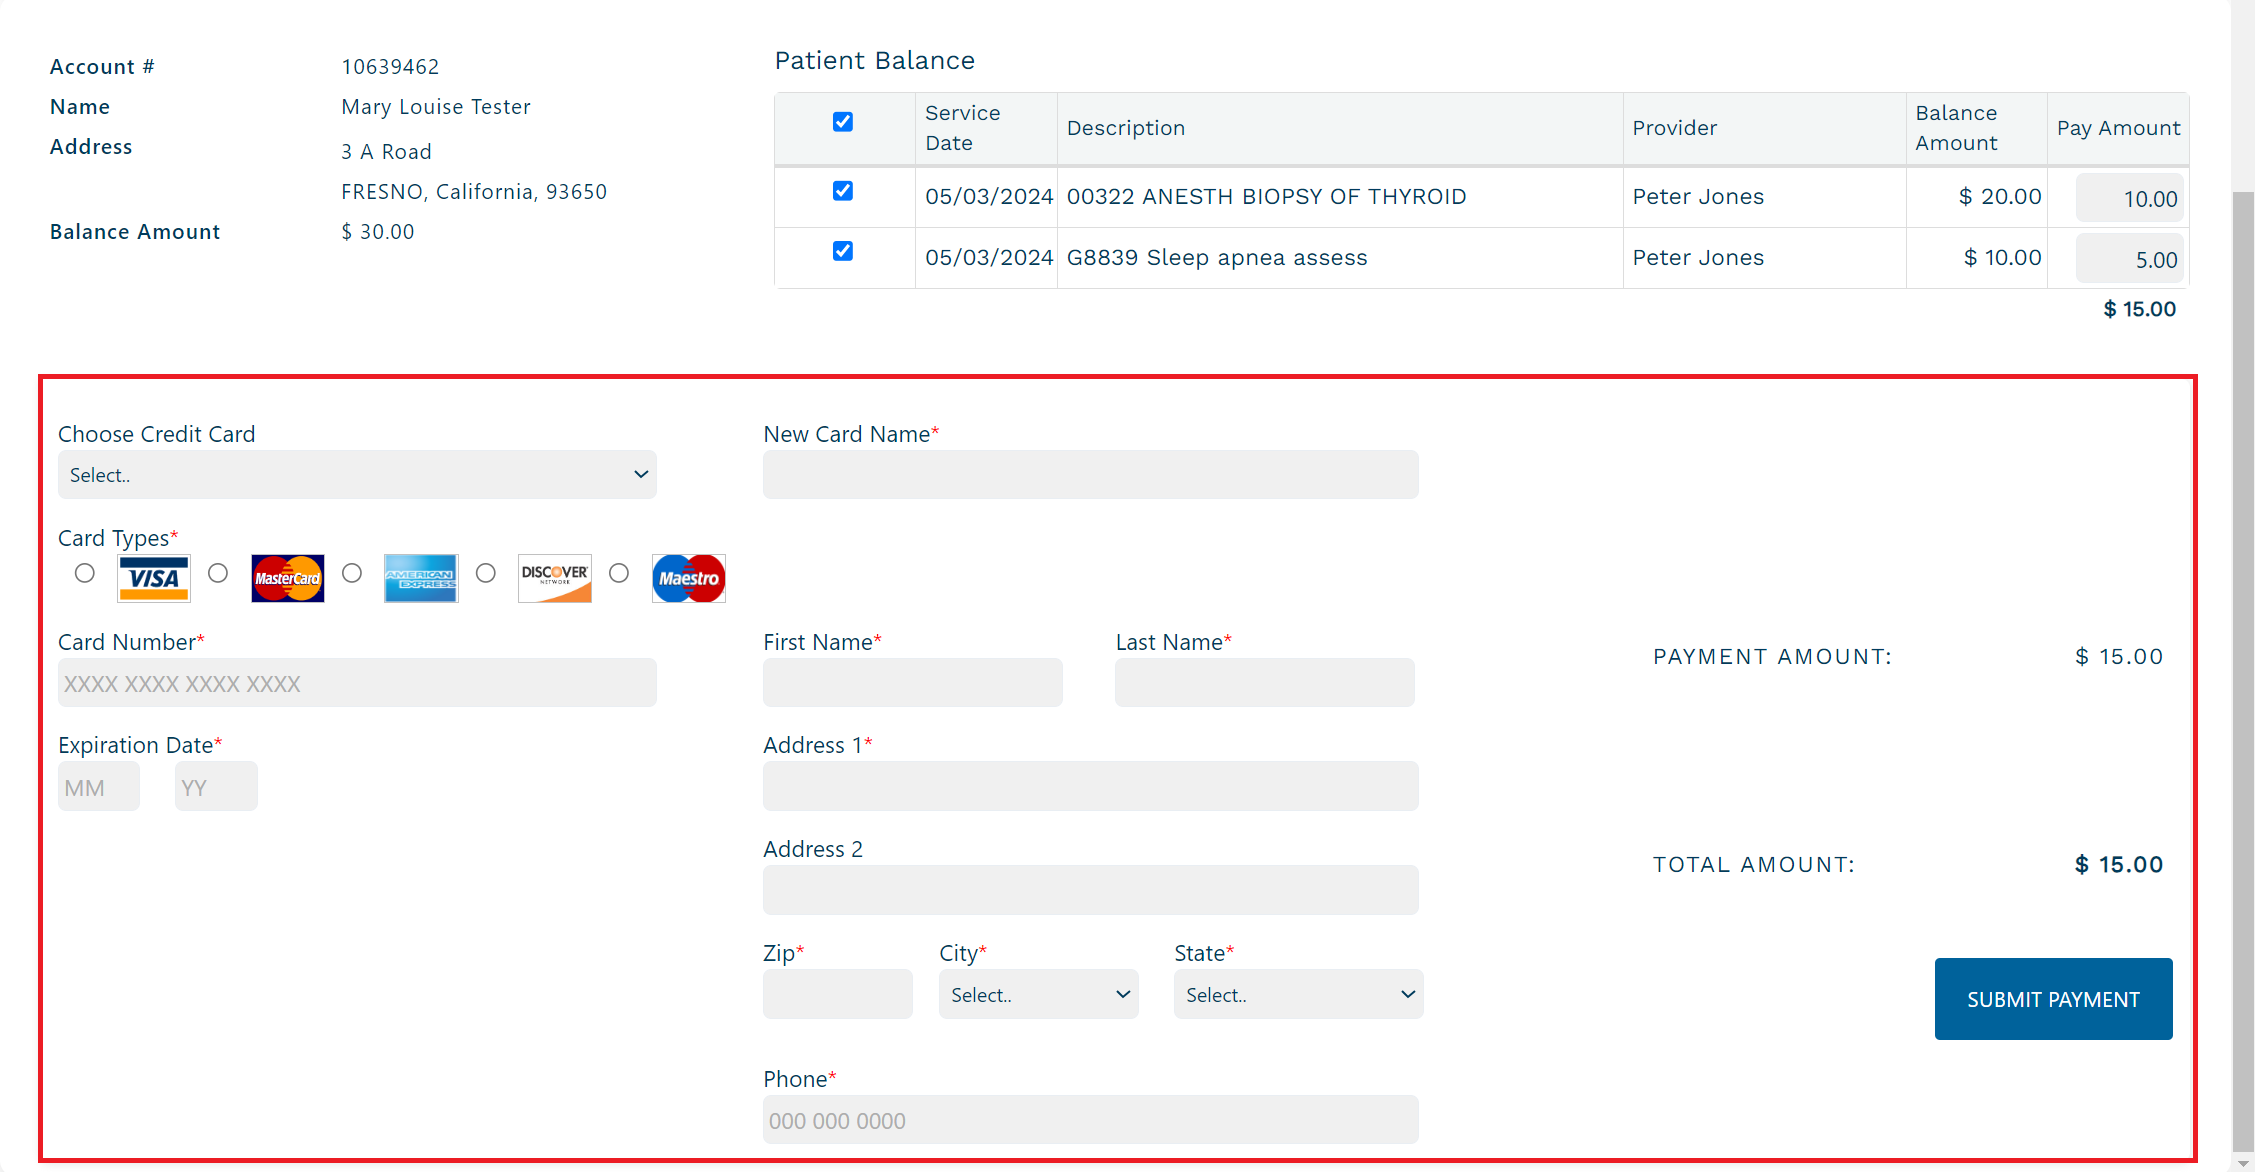Select the Discover radio button

point(486,573)
